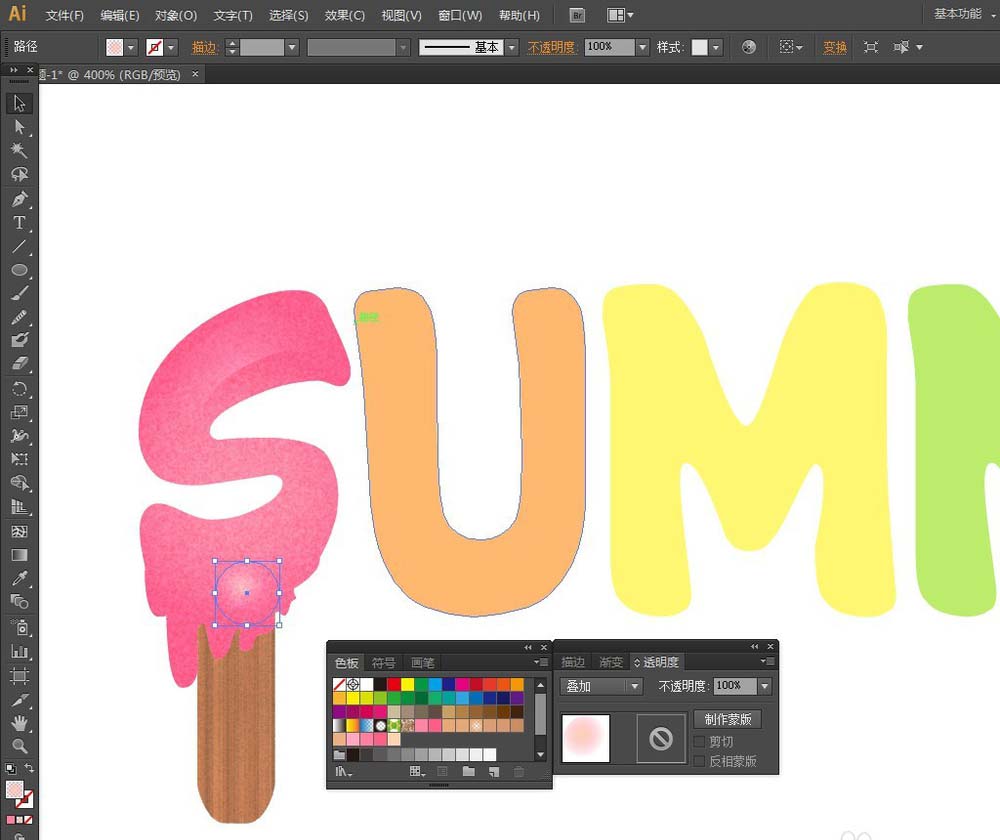The width and height of the screenshot is (1000, 840).
Task: Select the Pen tool
Action: point(19,199)
